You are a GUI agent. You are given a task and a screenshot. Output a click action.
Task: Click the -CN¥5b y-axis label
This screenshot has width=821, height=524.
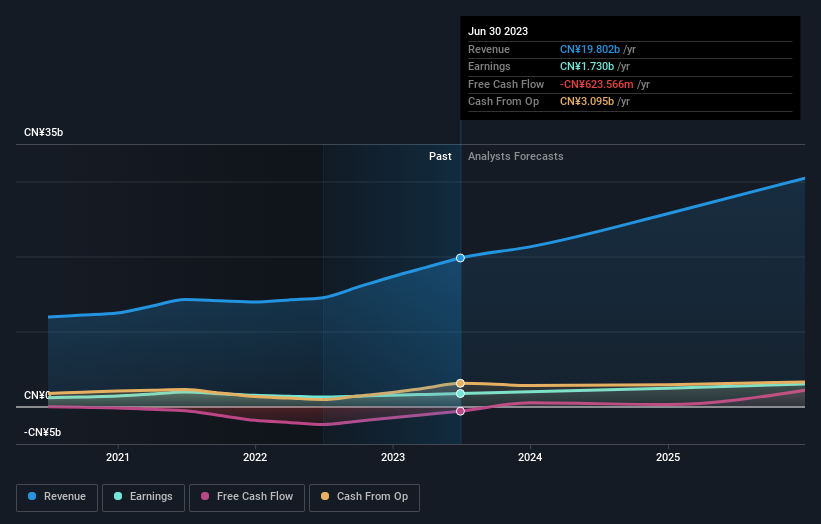(42, 432)
